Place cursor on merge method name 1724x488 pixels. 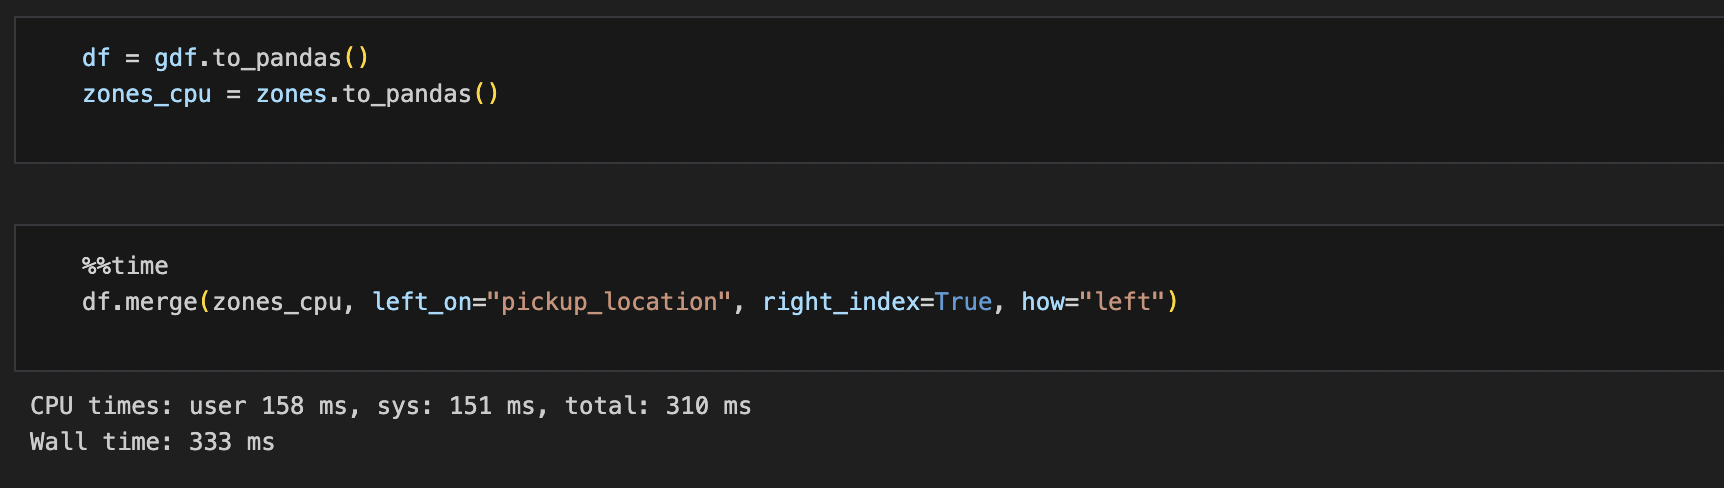coord(161,302)
